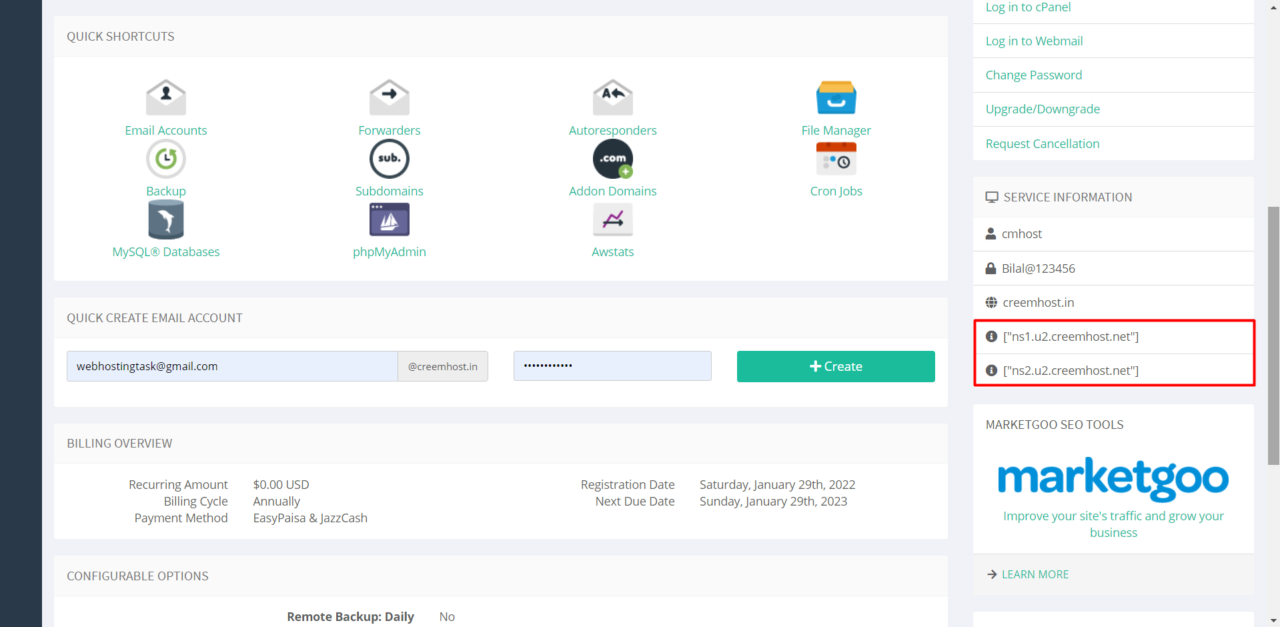
Task: Click the $0.00 USD recurring amount
Action: [x=281, y=485]
